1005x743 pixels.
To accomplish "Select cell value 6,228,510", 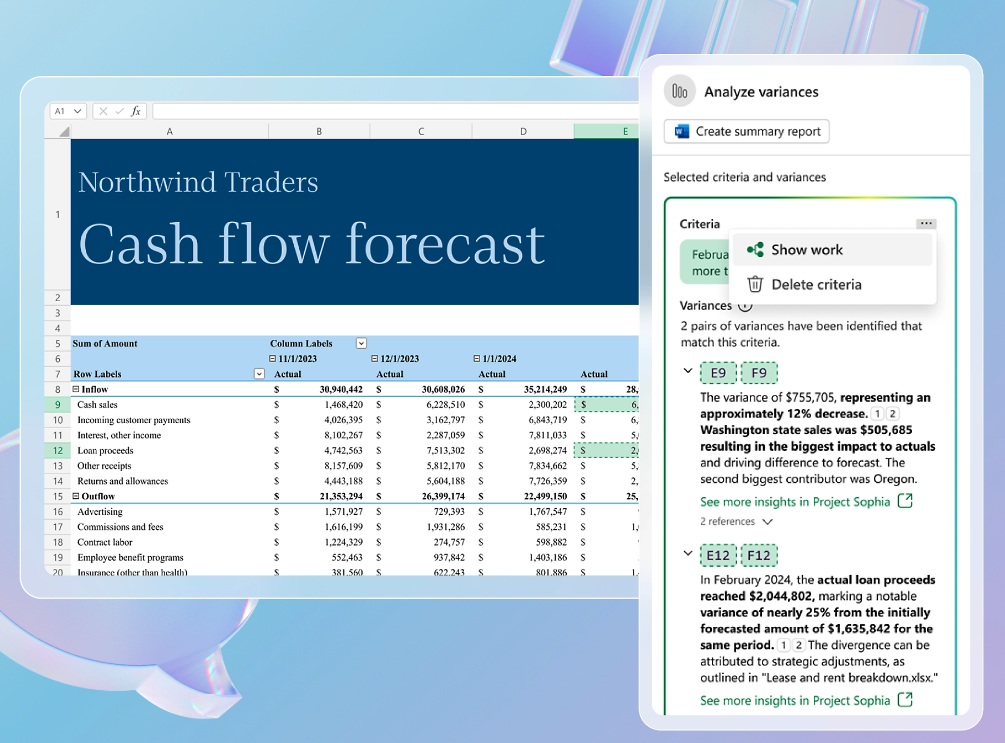I will pos(446,405).
